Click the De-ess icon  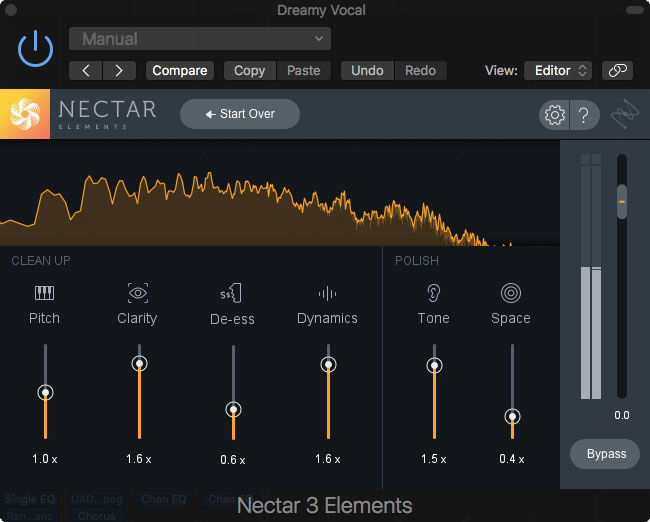click(x=231, y=293)
